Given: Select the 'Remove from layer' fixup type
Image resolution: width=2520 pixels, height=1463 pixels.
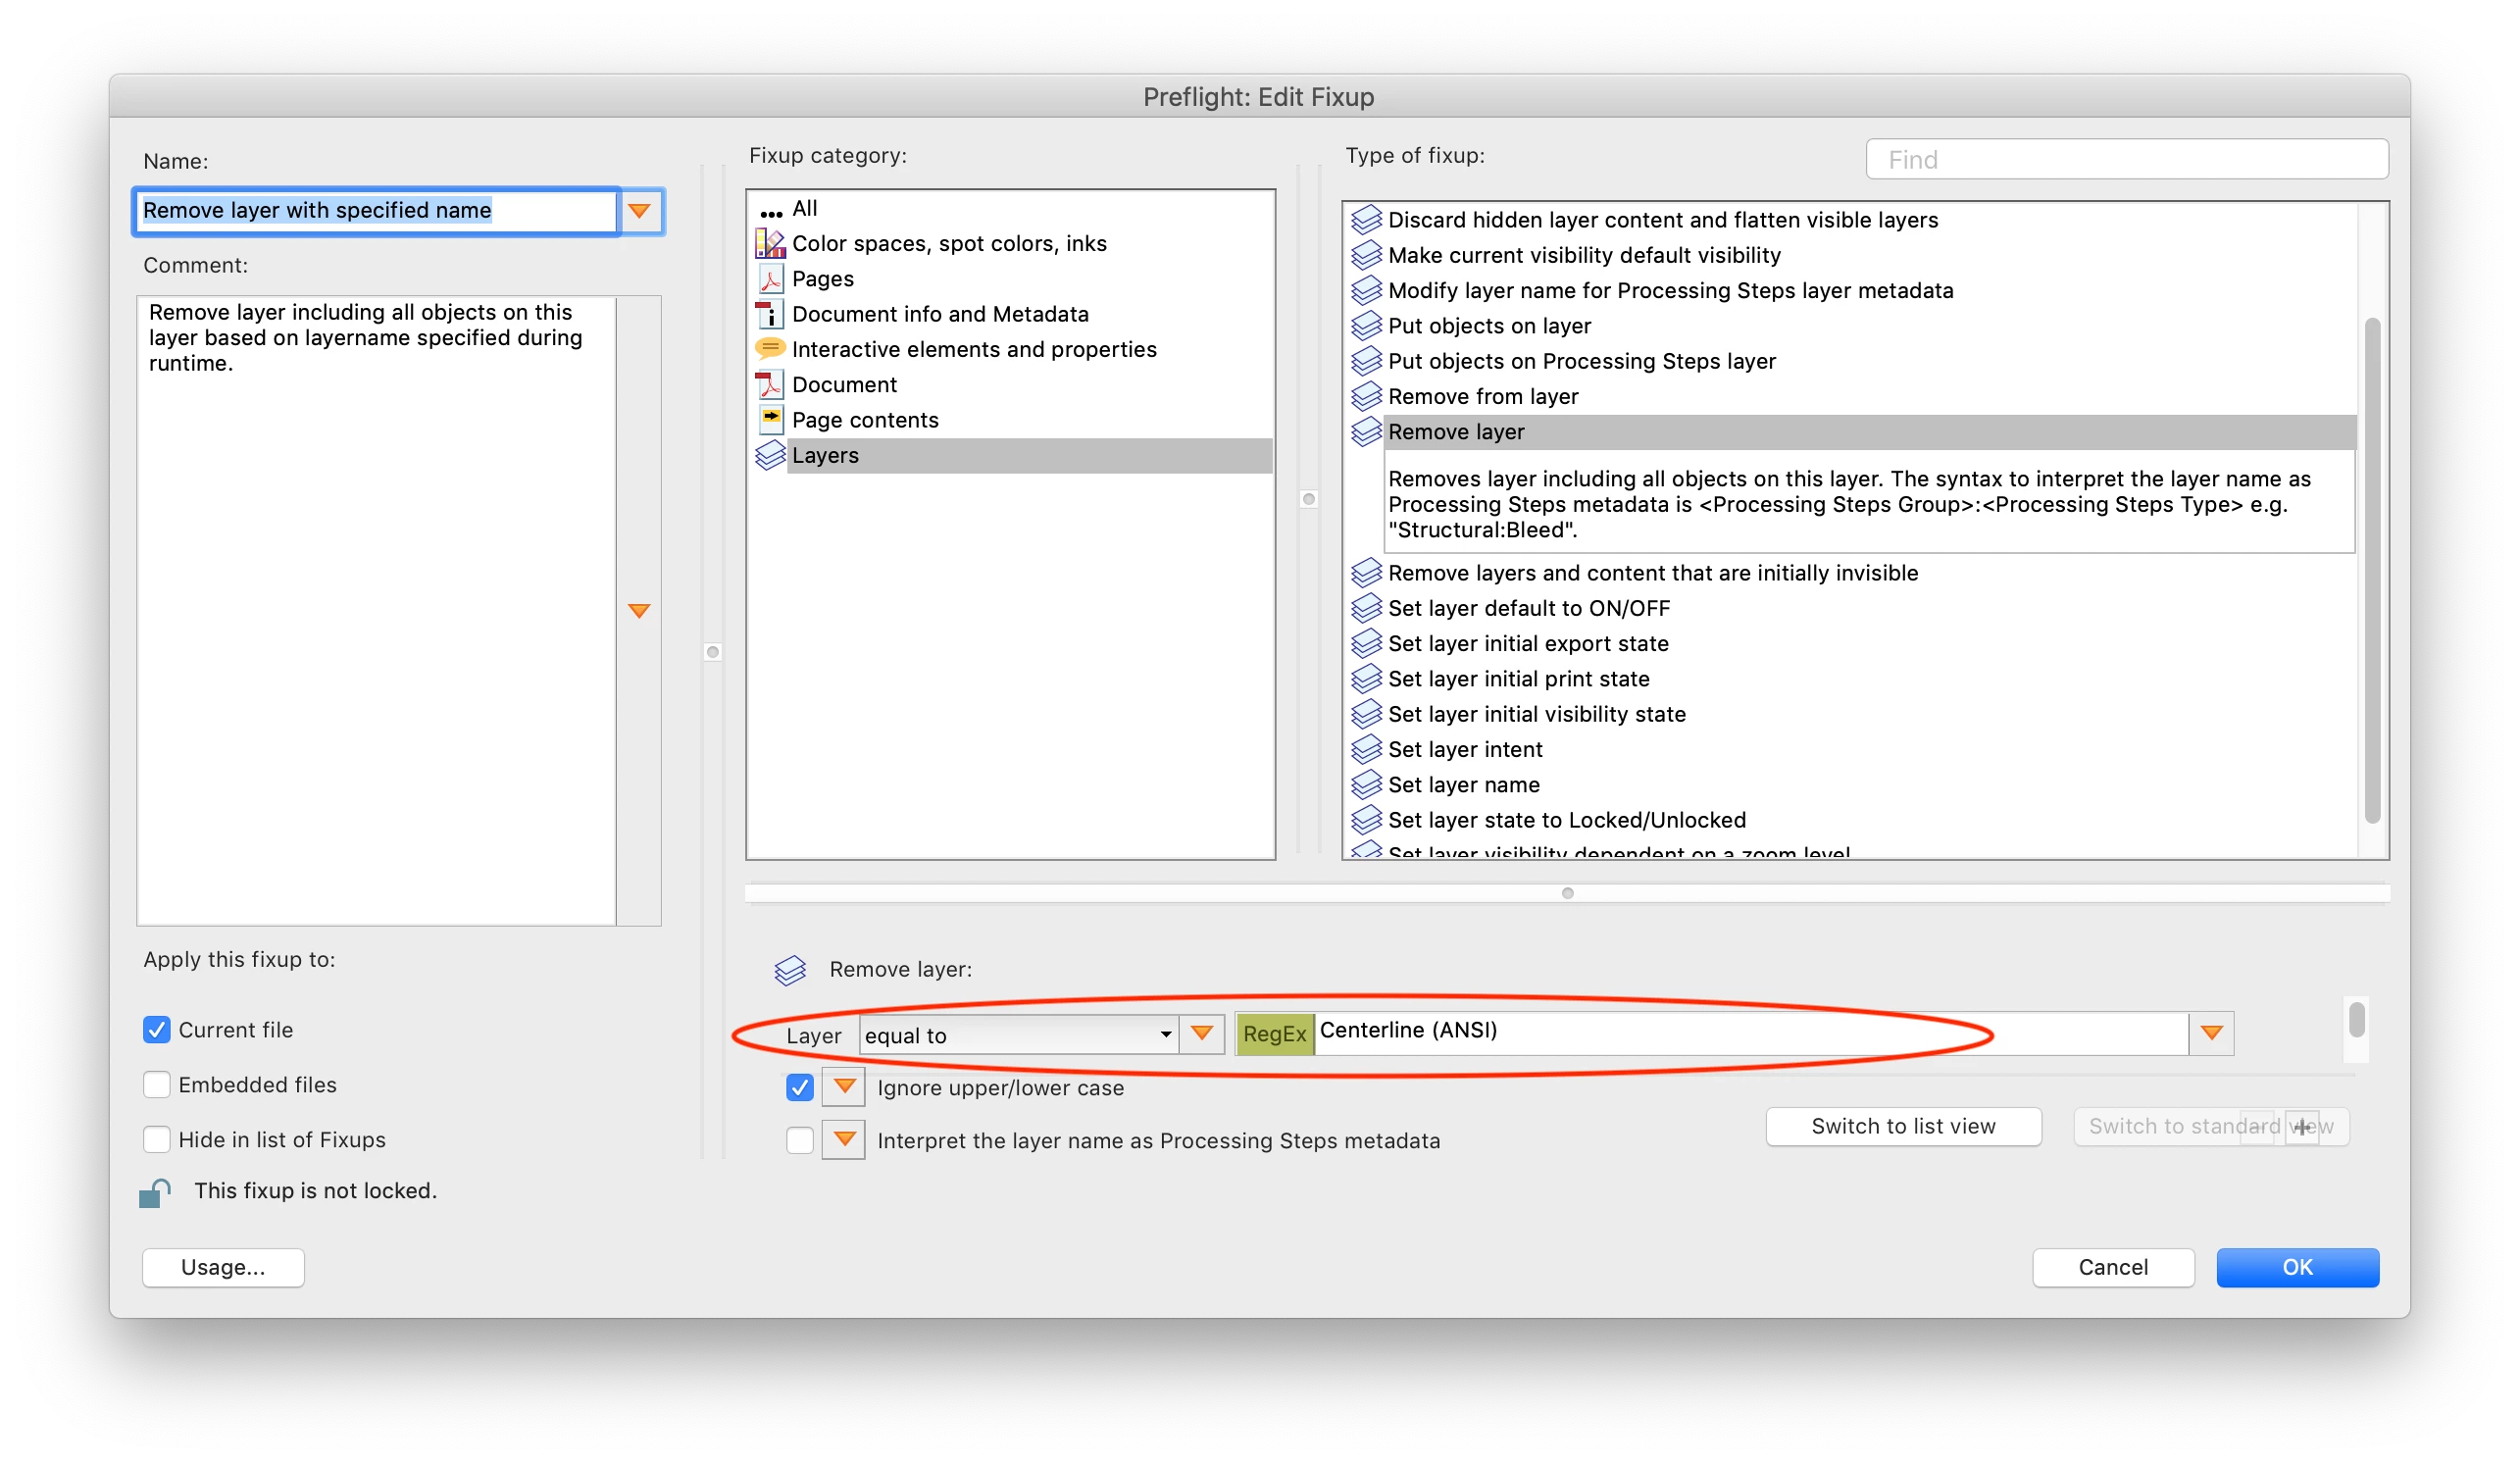Looking at the screenshot, I should [1482, 397].
